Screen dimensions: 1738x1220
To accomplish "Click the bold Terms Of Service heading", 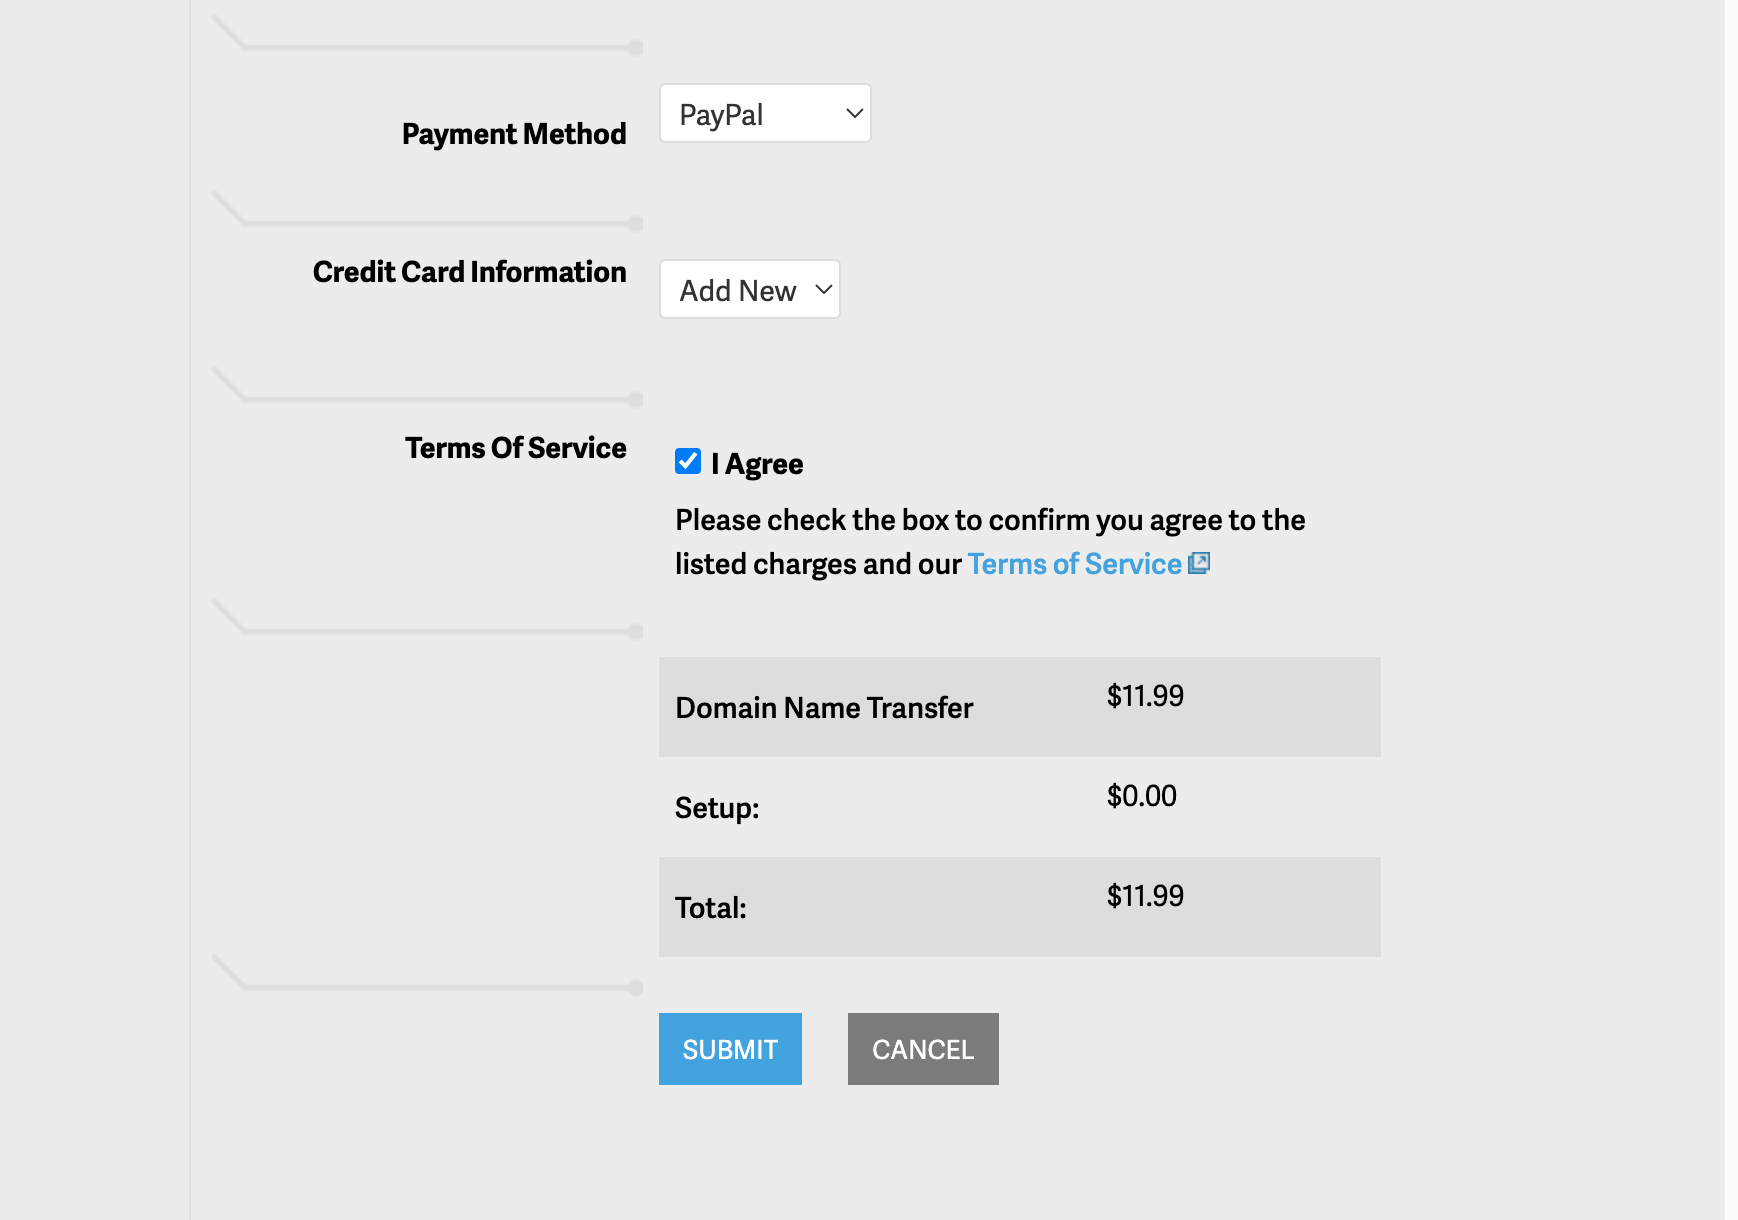I will pyautogui.click(x=515, y=448).
